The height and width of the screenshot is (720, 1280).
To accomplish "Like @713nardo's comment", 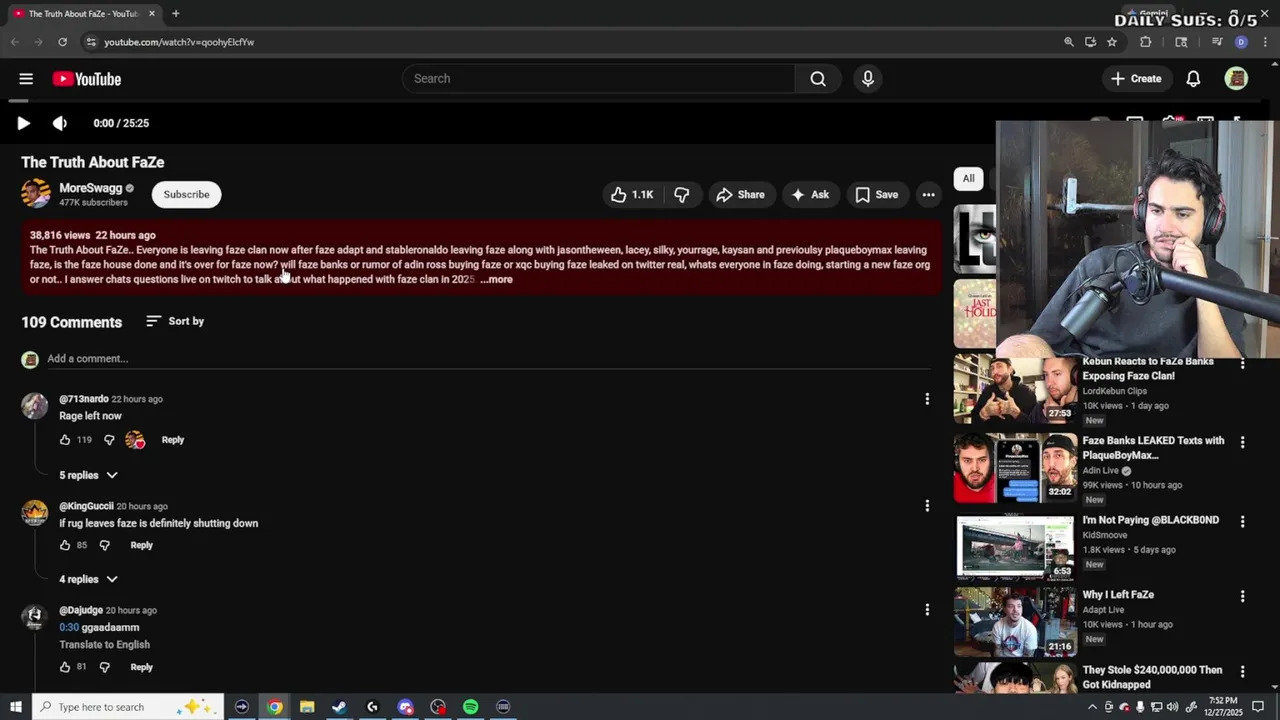I will 65,440.
